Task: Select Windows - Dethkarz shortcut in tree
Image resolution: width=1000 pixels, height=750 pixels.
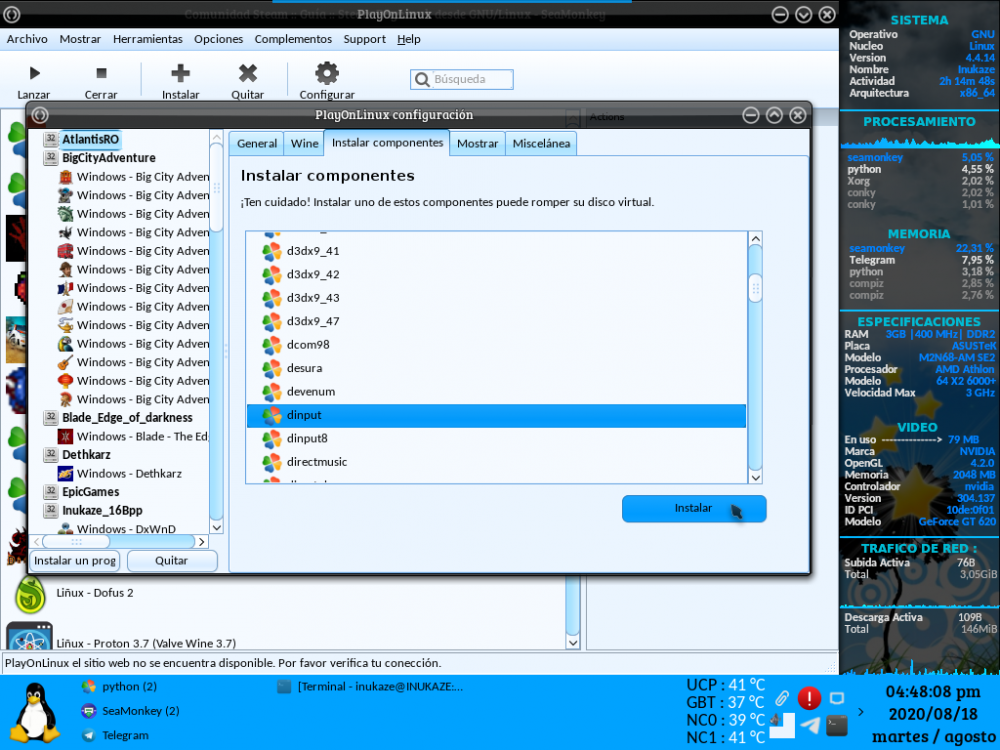Action: (x=129, y=474)
